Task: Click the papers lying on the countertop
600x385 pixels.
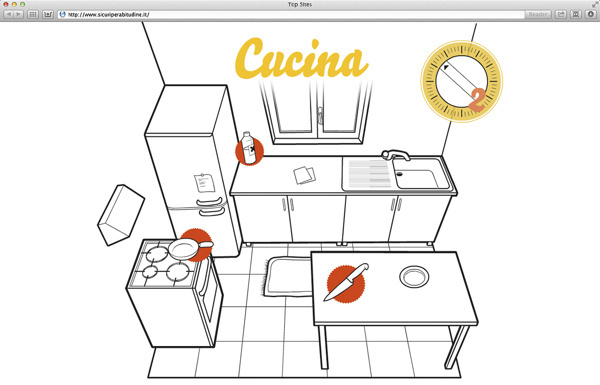Action: (x=305, y=176)
